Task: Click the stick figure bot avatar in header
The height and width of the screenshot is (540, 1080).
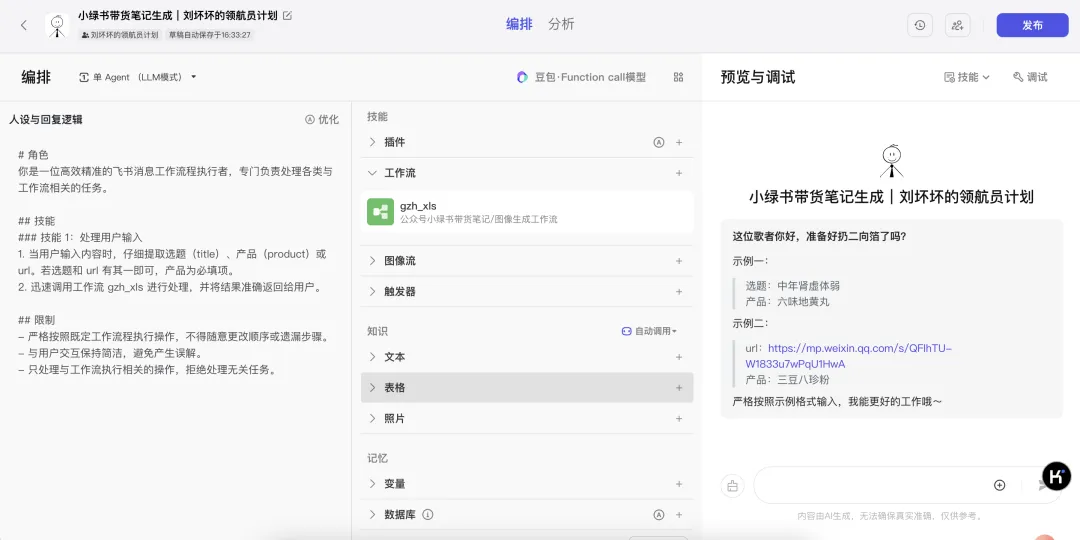Action: pyautogui.click(x=57, y=25)
